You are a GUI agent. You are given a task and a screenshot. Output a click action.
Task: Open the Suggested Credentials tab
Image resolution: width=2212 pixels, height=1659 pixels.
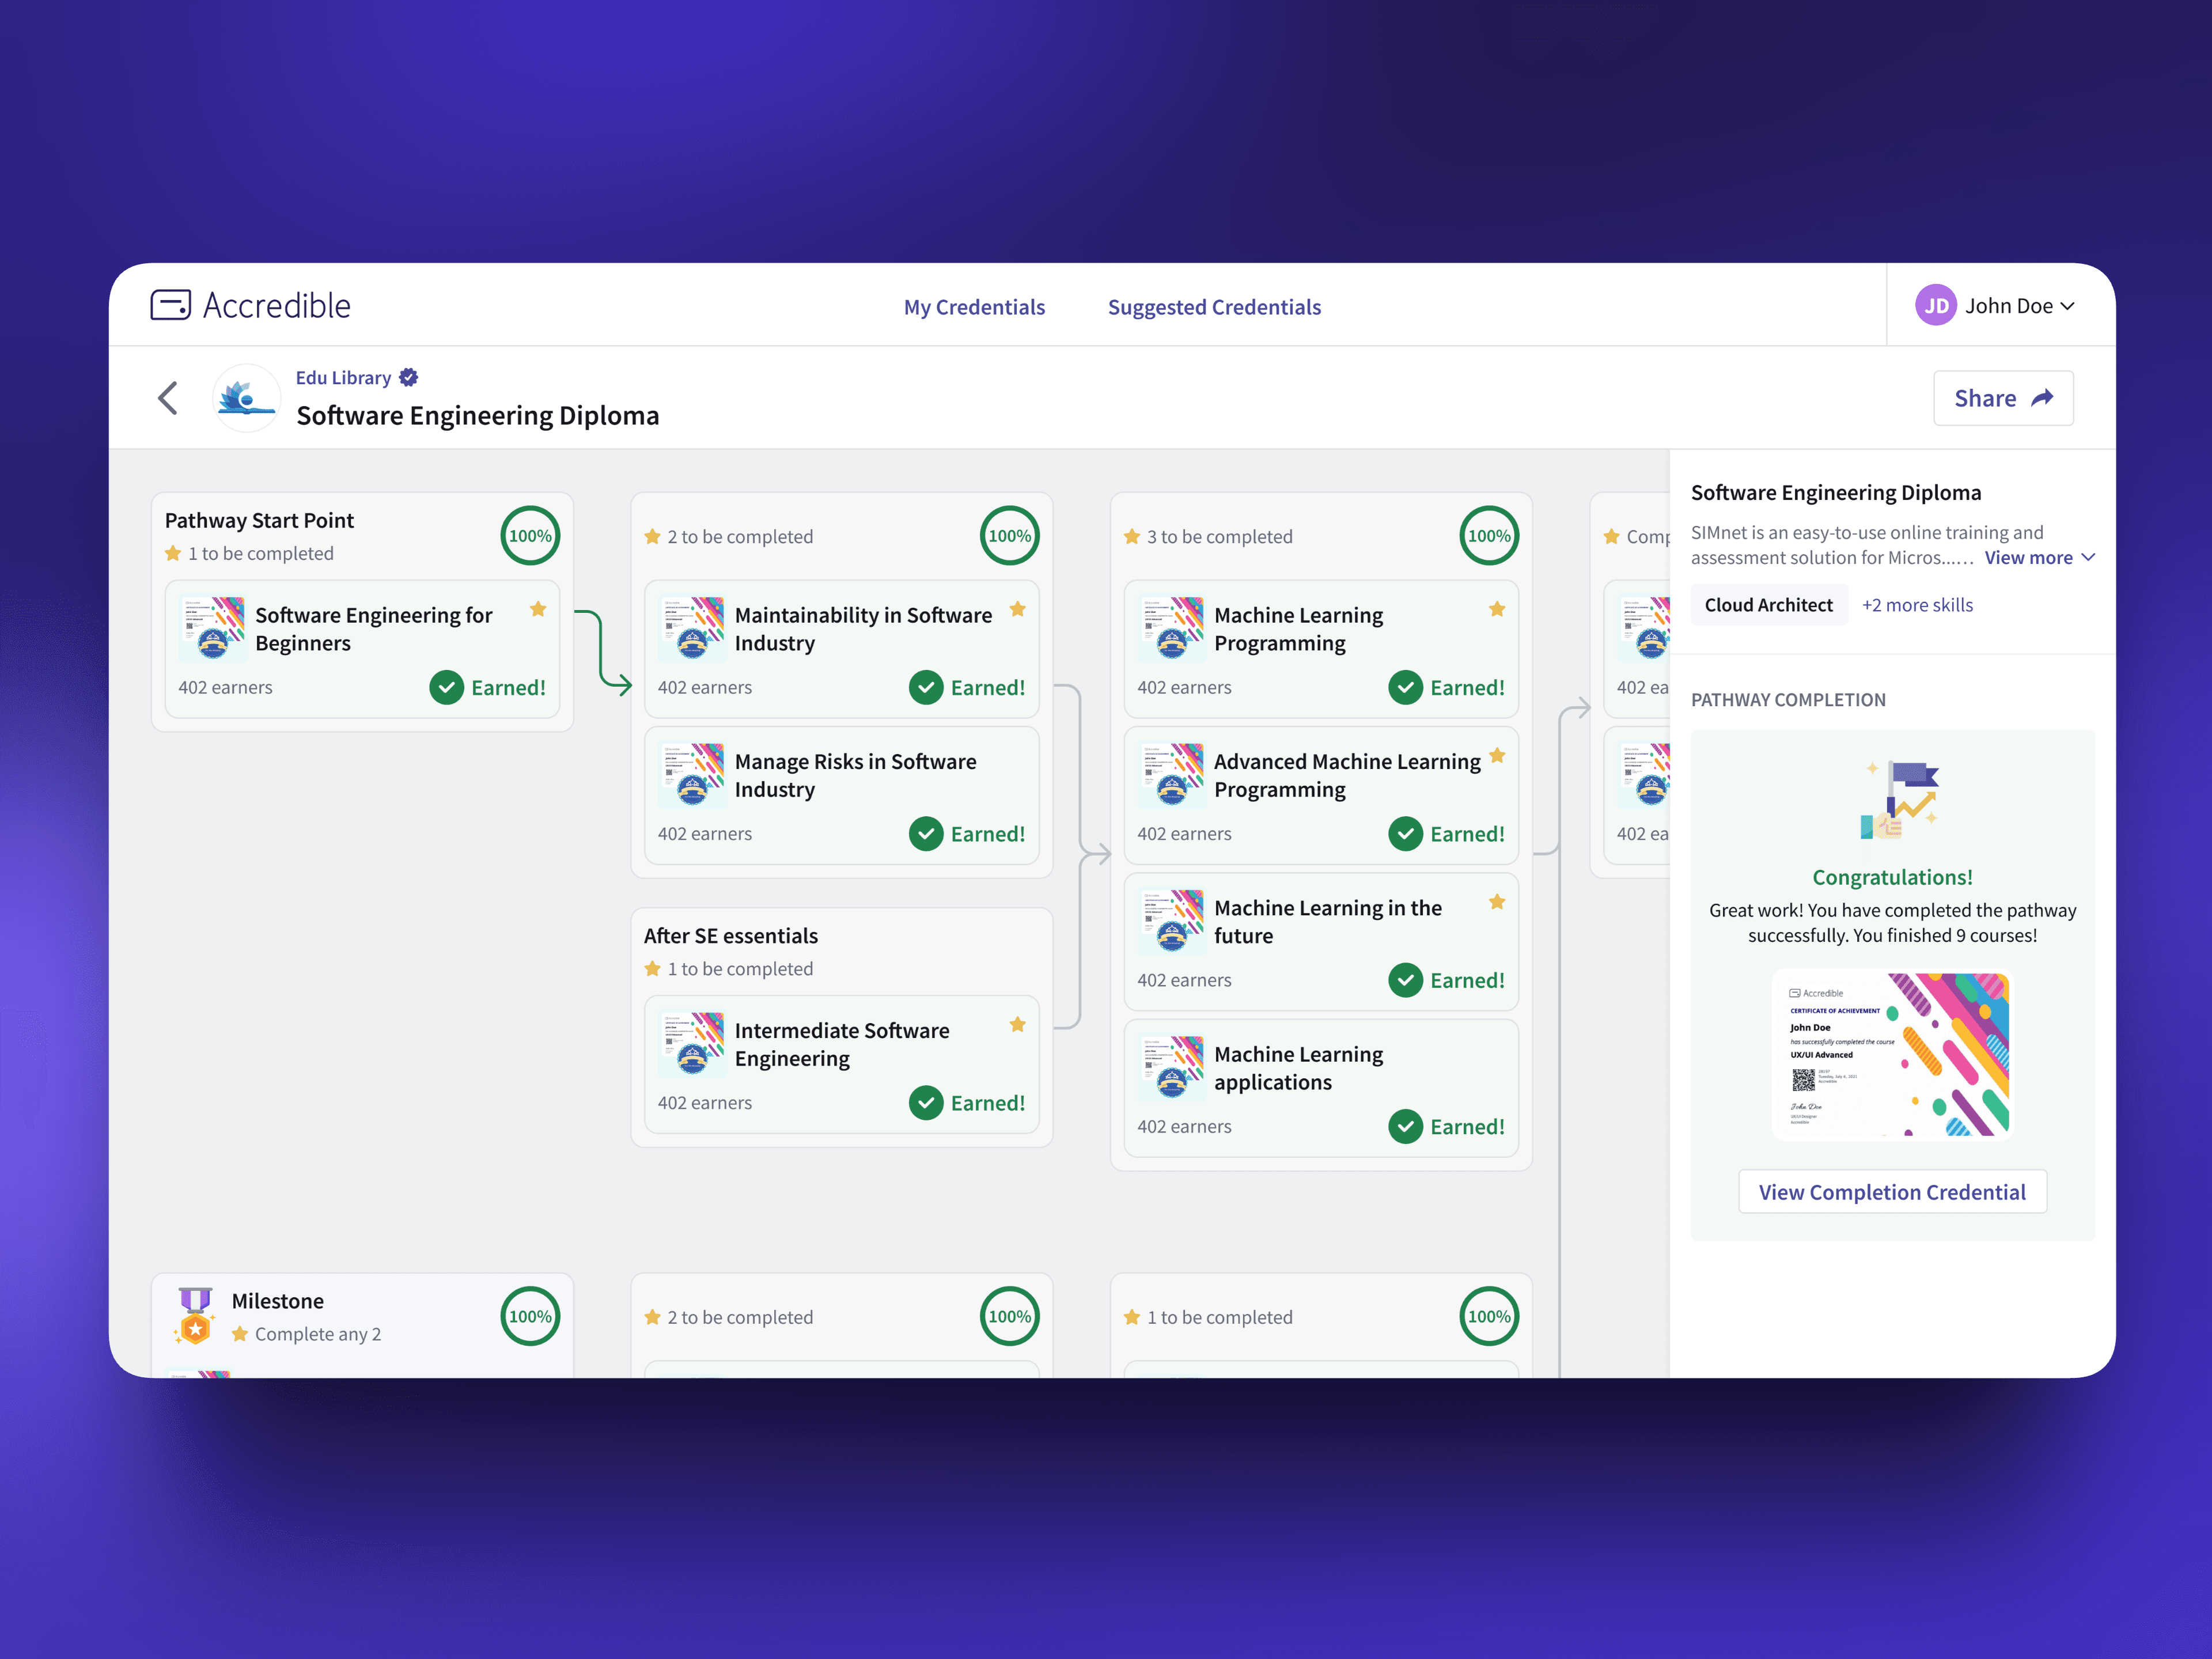[x=1214, y=307]
